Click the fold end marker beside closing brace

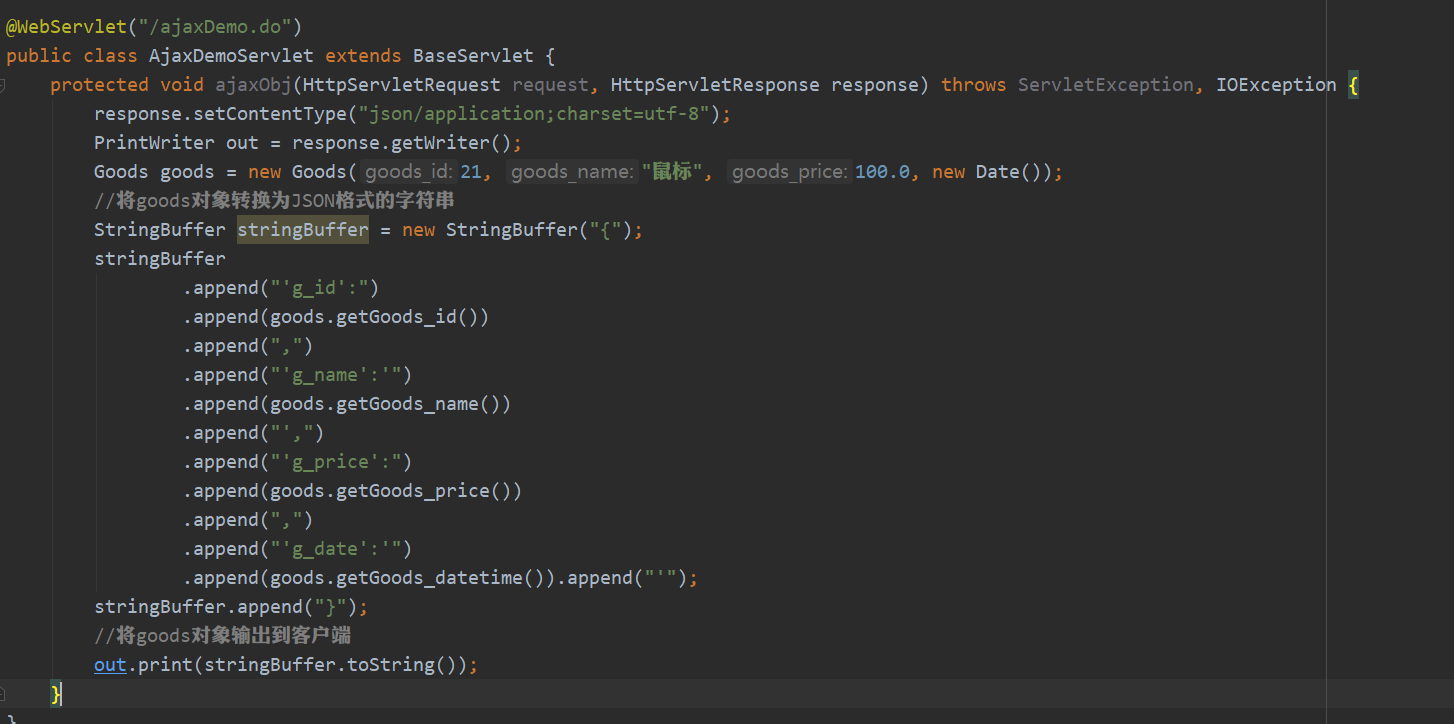(x=3, y=693)
